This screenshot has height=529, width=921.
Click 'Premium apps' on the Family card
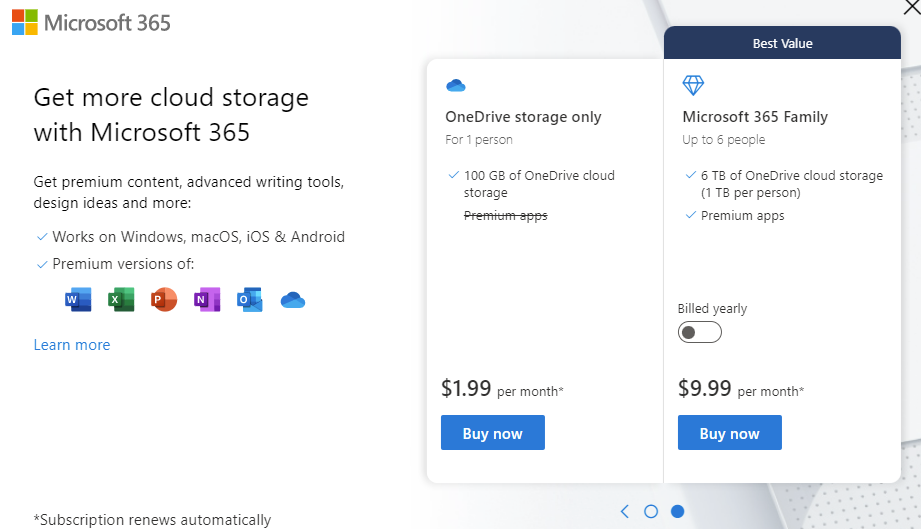click(742, 215)
